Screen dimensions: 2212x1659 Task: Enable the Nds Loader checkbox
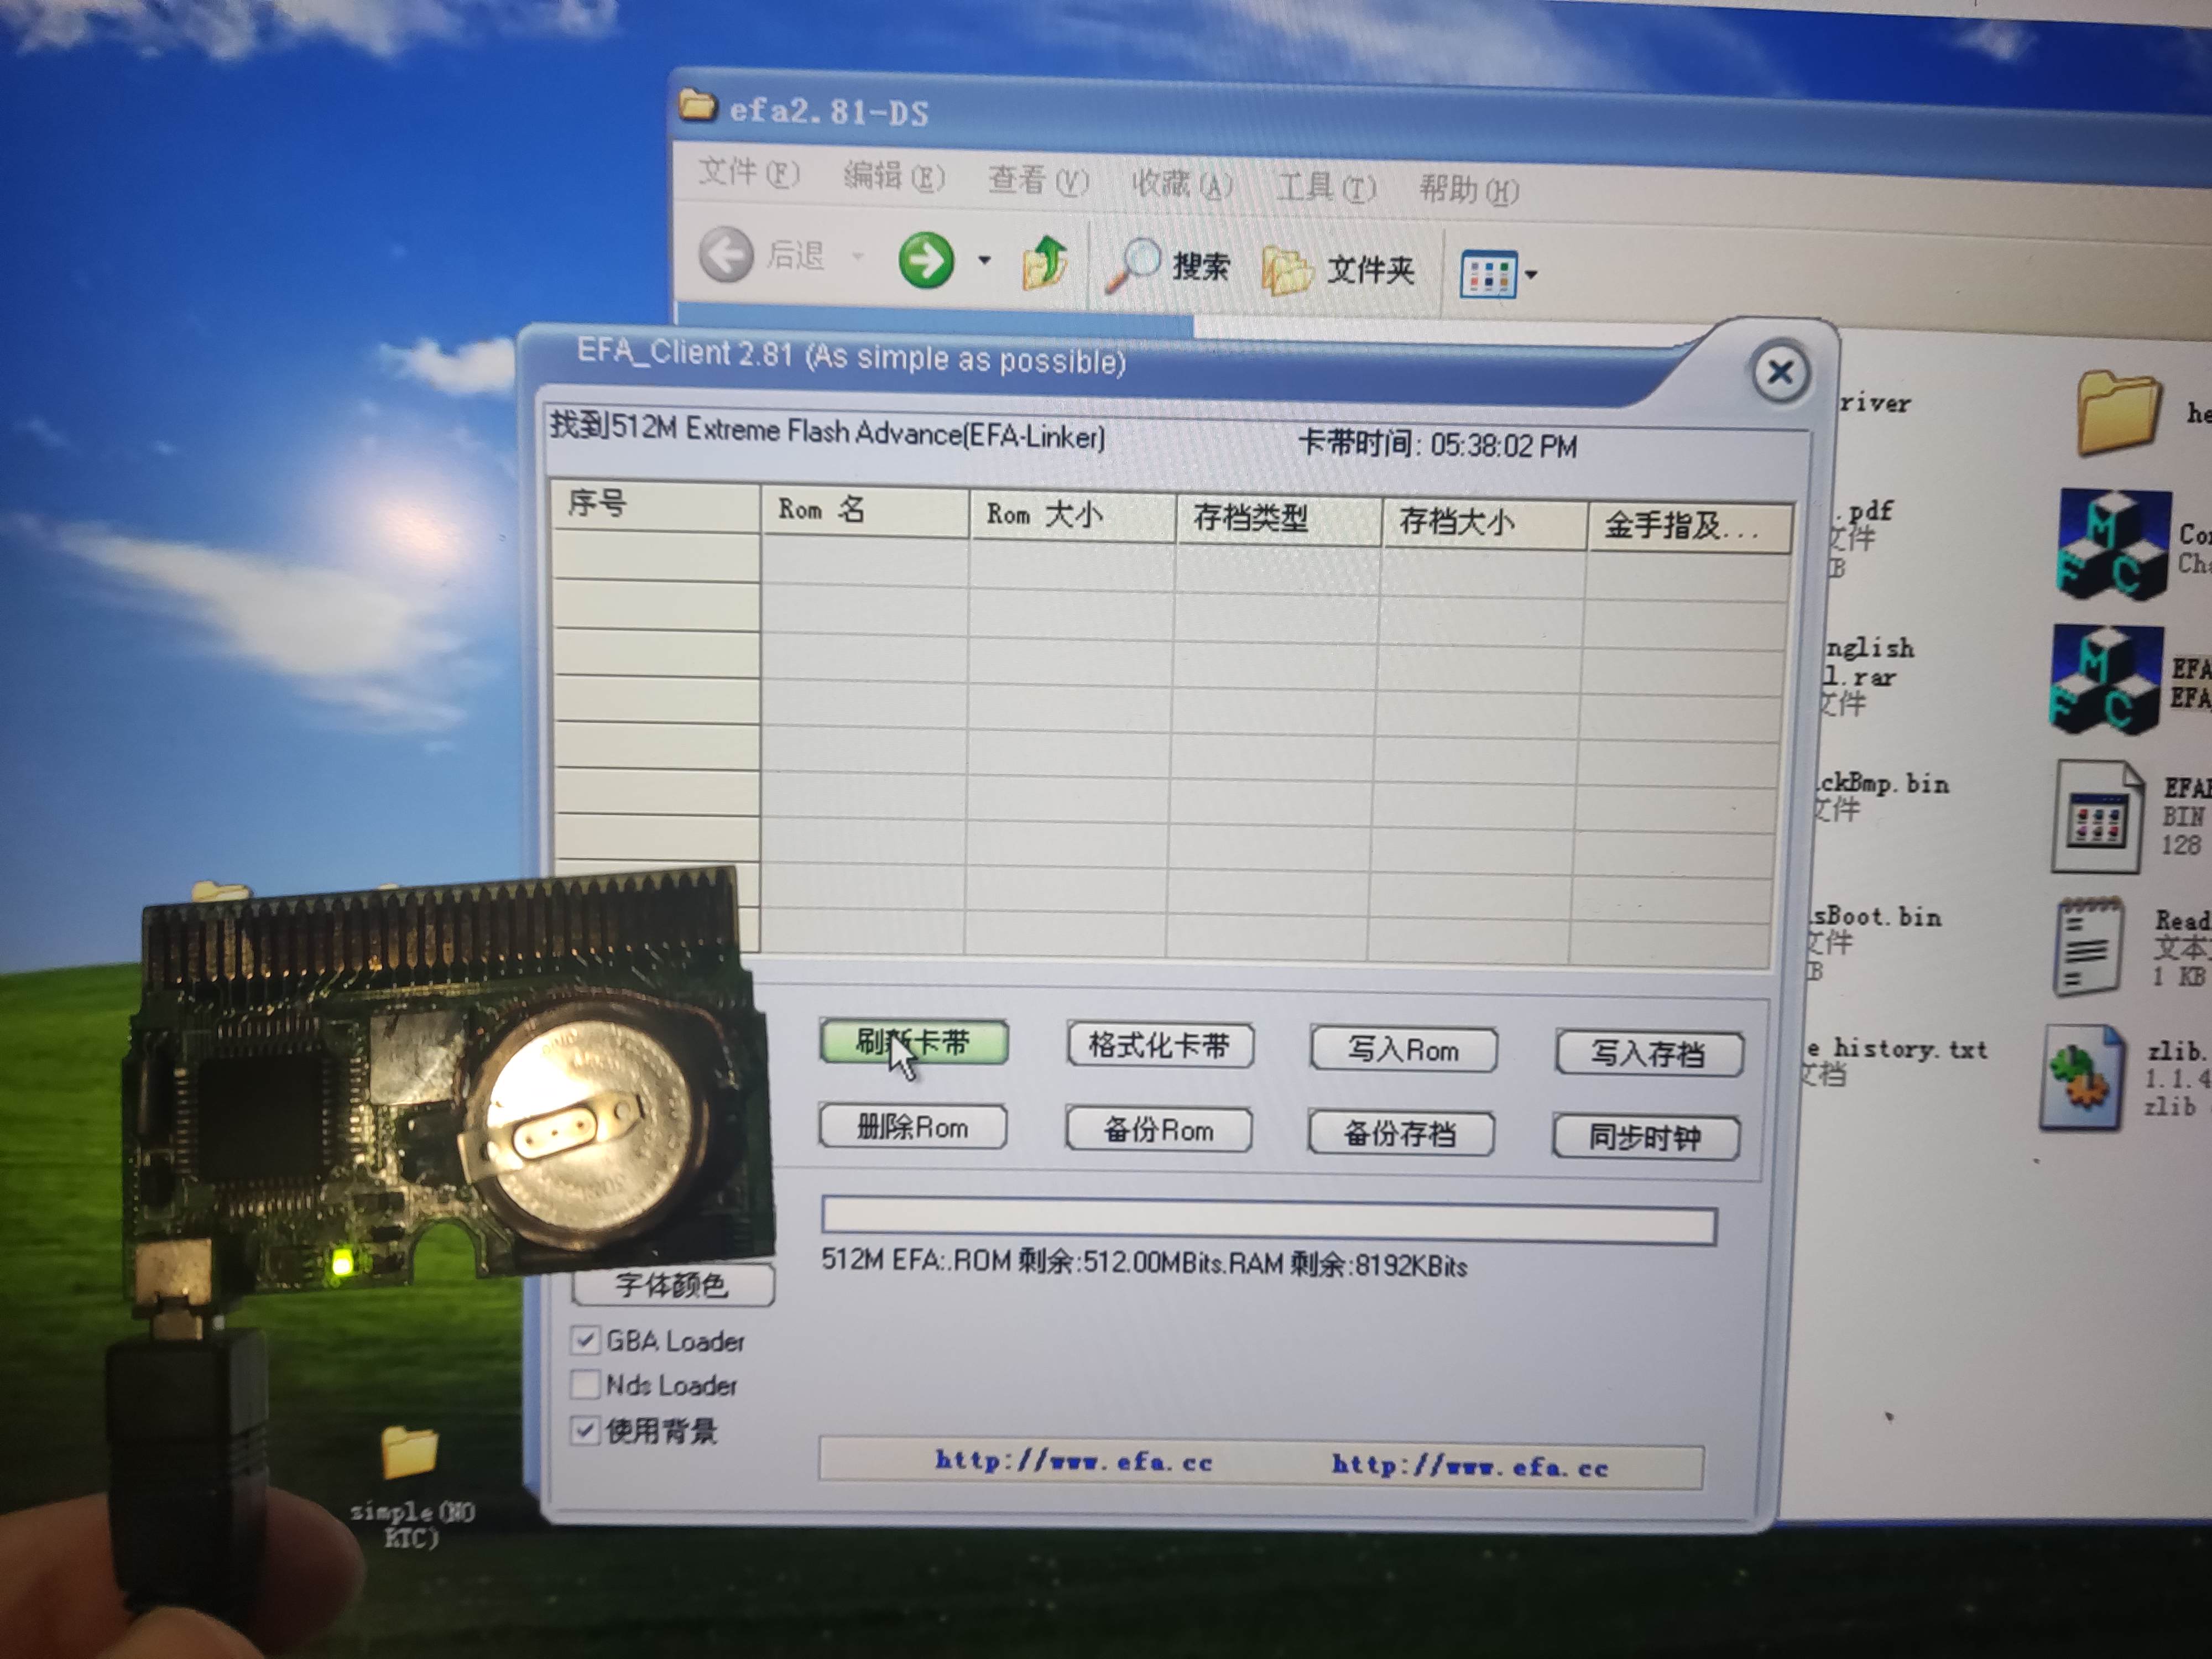pos(584,1384)
